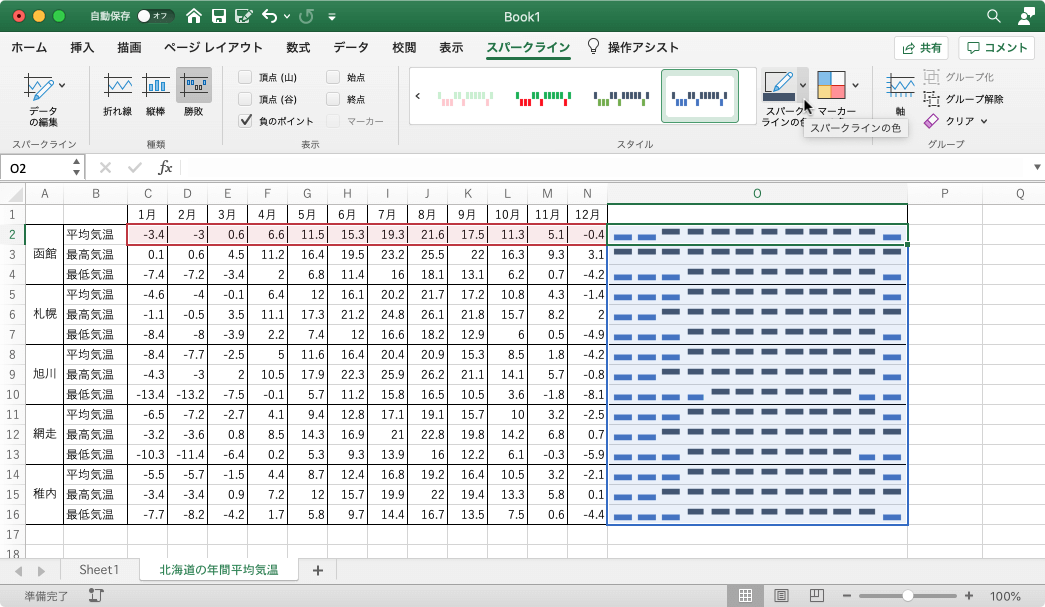The image size is (1045, 607).
Task: Switch to page break preview in status bar
Action: (x=817, y=596)
